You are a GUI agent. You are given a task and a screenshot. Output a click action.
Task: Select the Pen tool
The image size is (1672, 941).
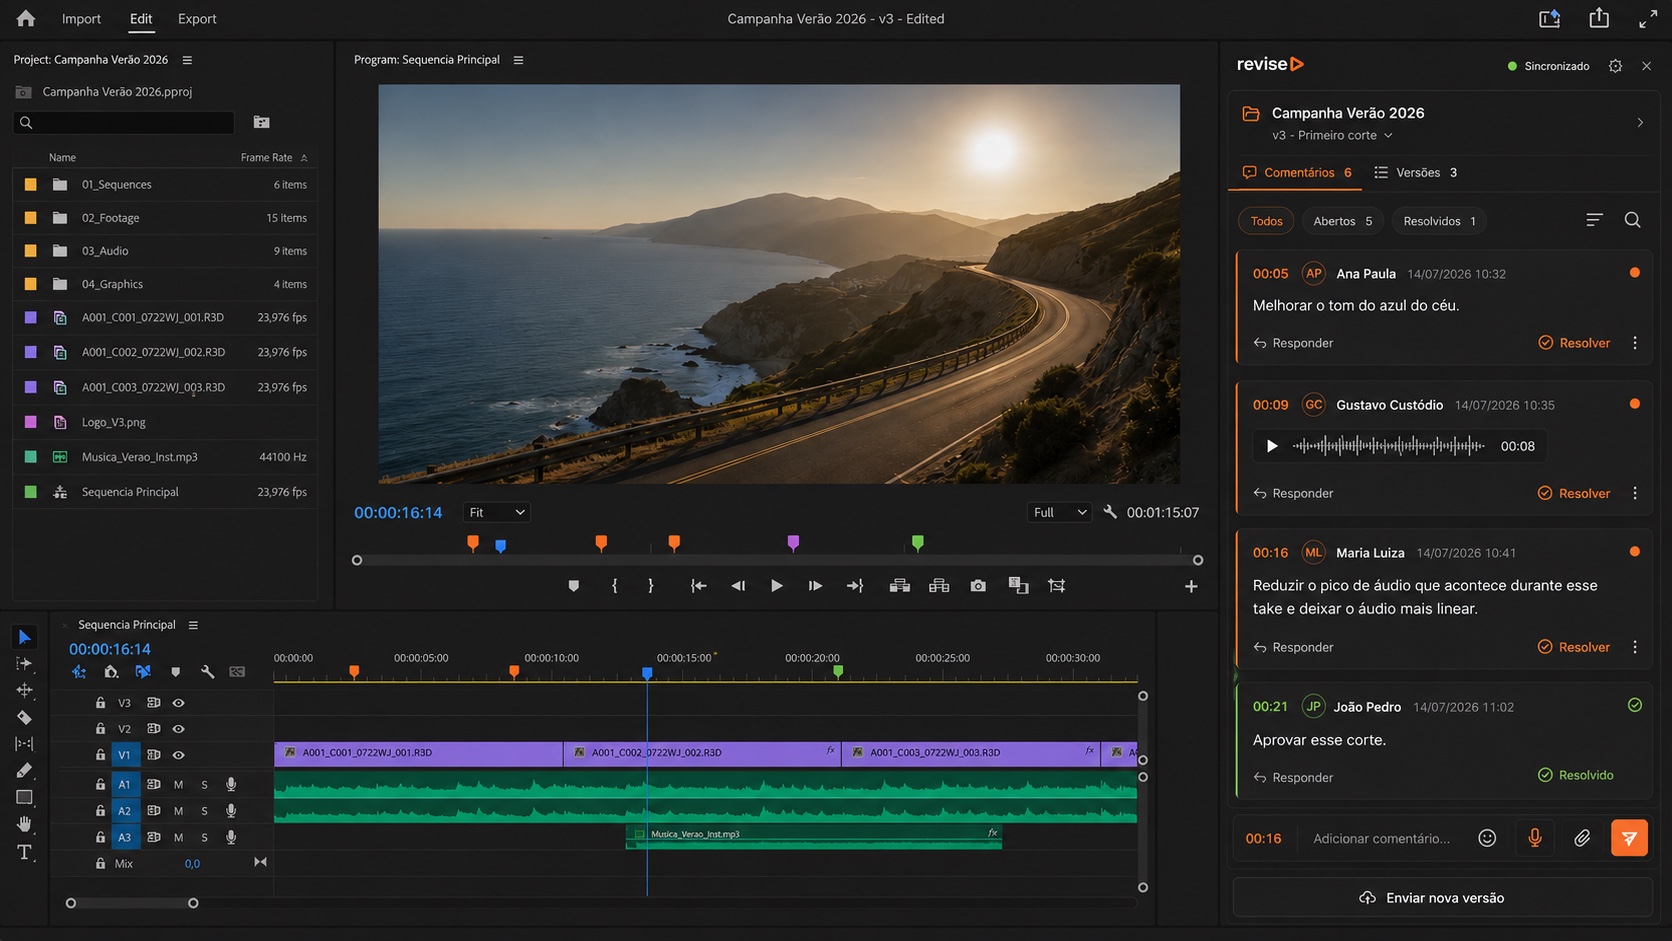[x=24, y=770]
